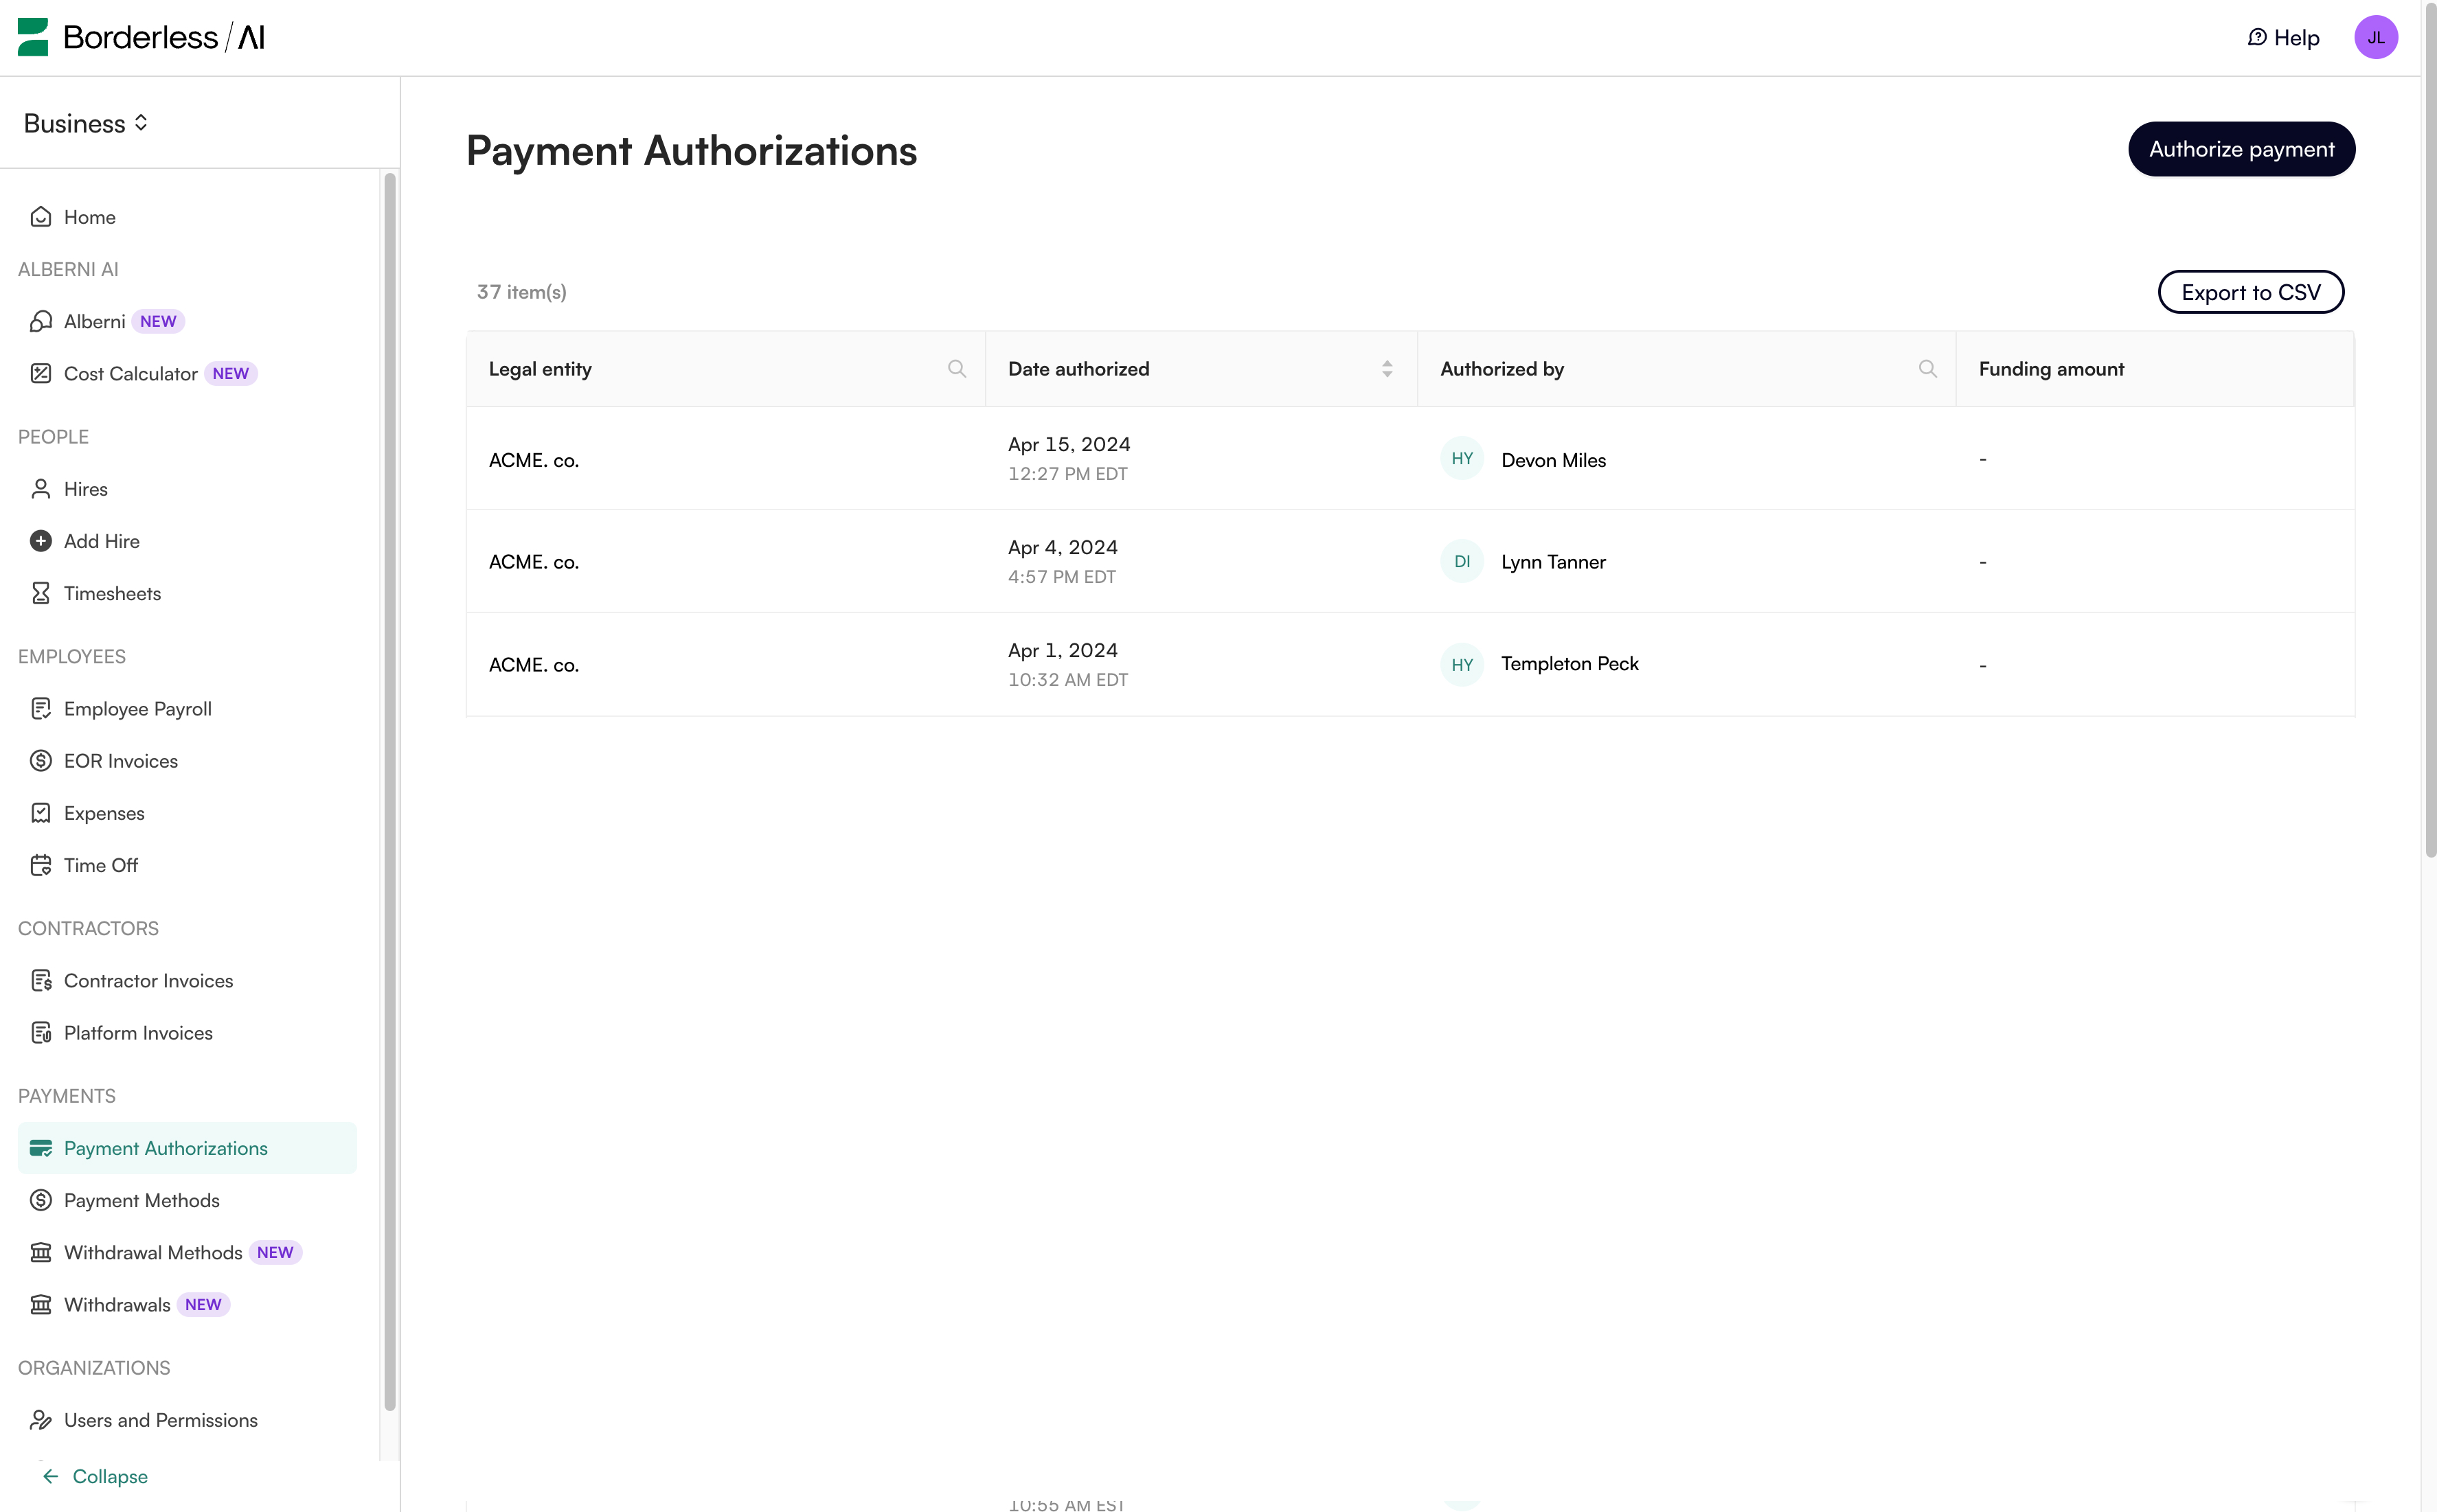Export the table to CSV
This screenshot has height=1512, width=2437.
tap(2251, 291)
